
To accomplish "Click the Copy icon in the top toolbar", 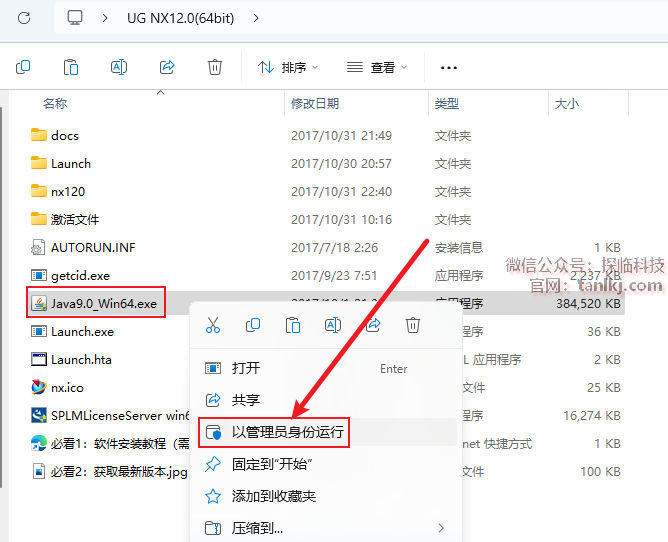I will click(x=23, y=67).
